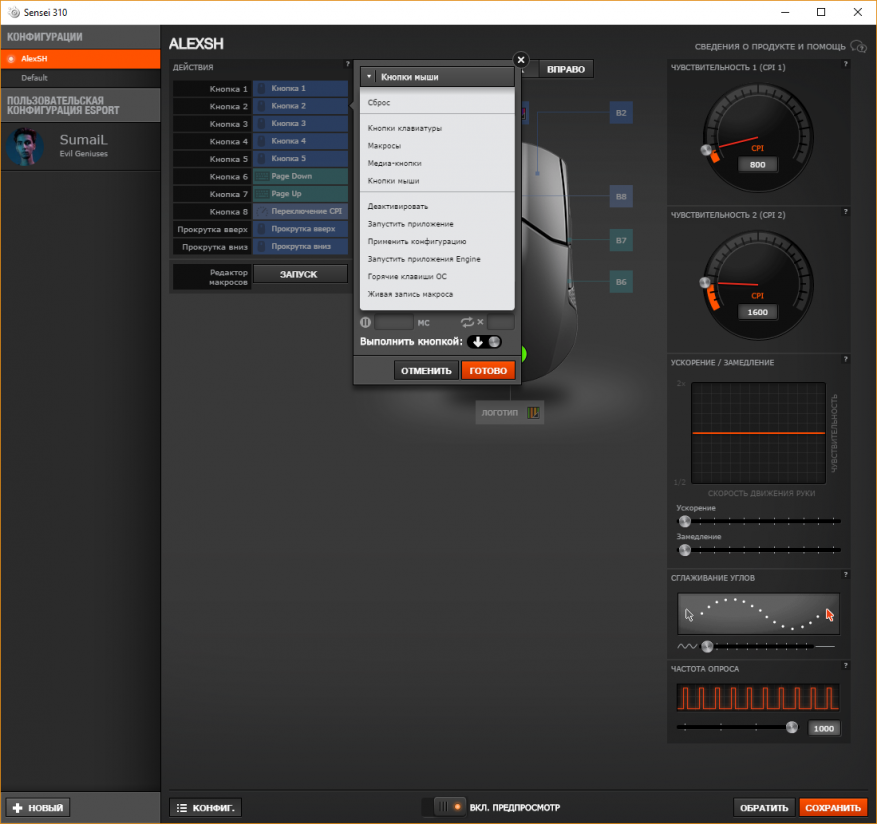Viewport: 877px width, 824px height.
Task: Click help question mark for Действия panel
Action: [347, 64]
